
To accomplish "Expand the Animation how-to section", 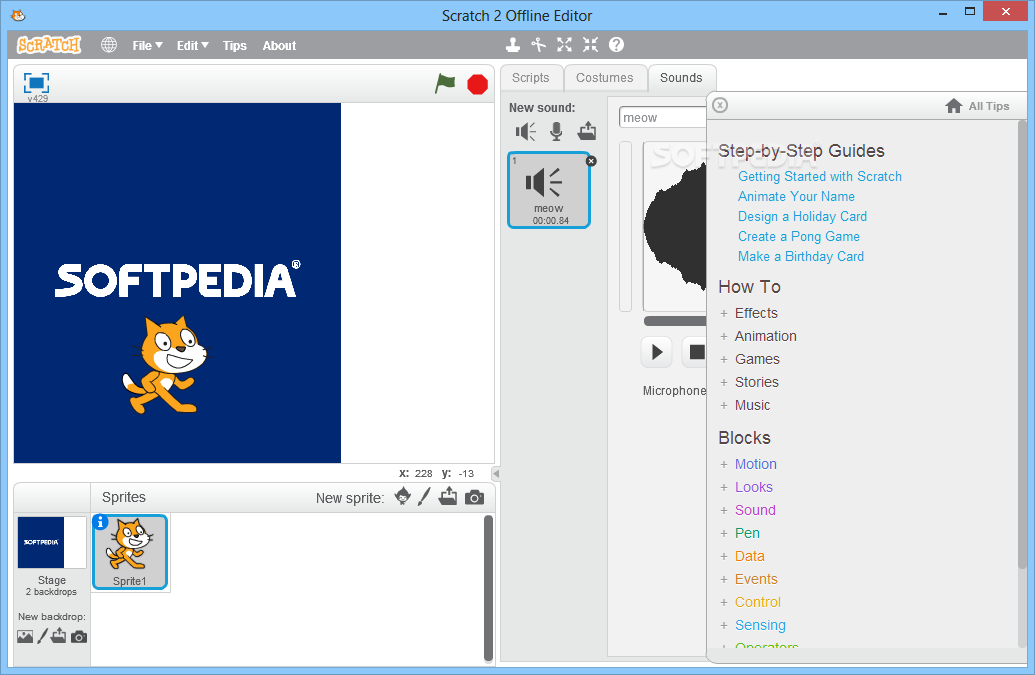I will (758, 337).
